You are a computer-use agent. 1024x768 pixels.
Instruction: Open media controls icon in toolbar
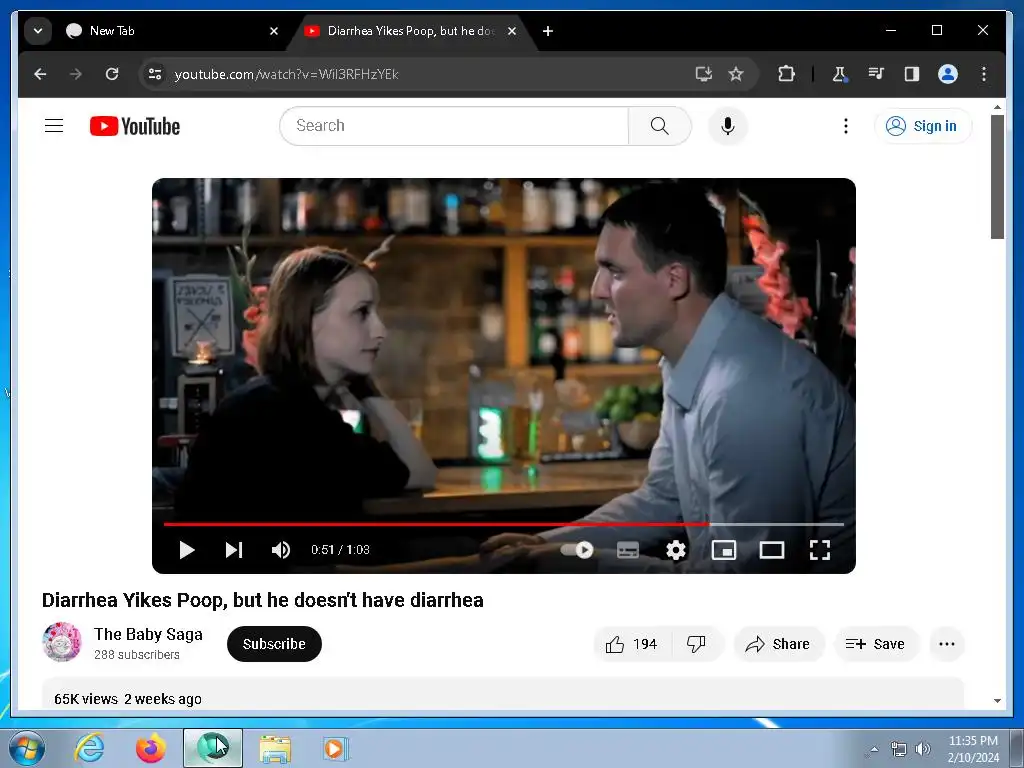coord(876,74)
